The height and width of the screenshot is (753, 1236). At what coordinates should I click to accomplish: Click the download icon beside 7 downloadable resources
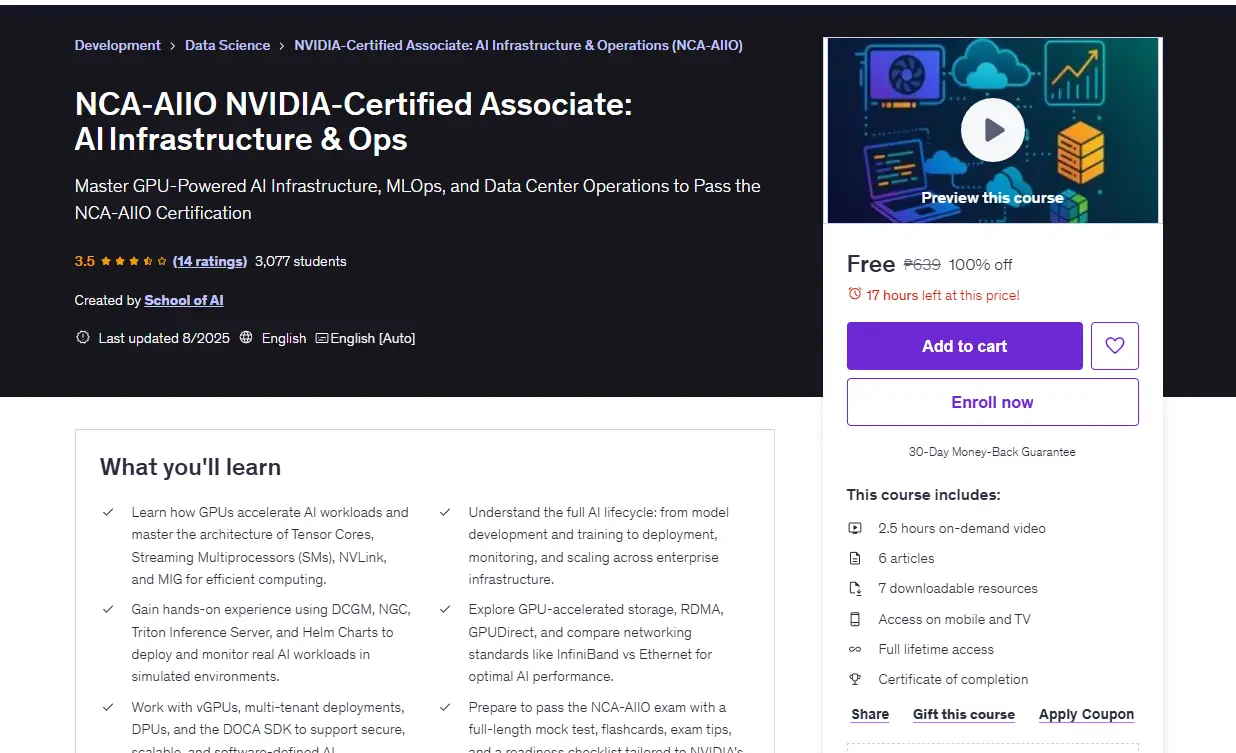click(x=855, y=589)
